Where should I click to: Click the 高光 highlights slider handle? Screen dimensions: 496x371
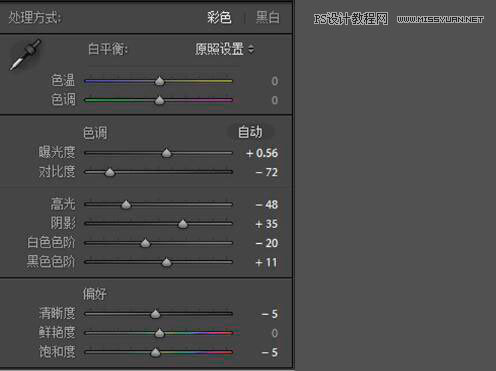(126, 204)
